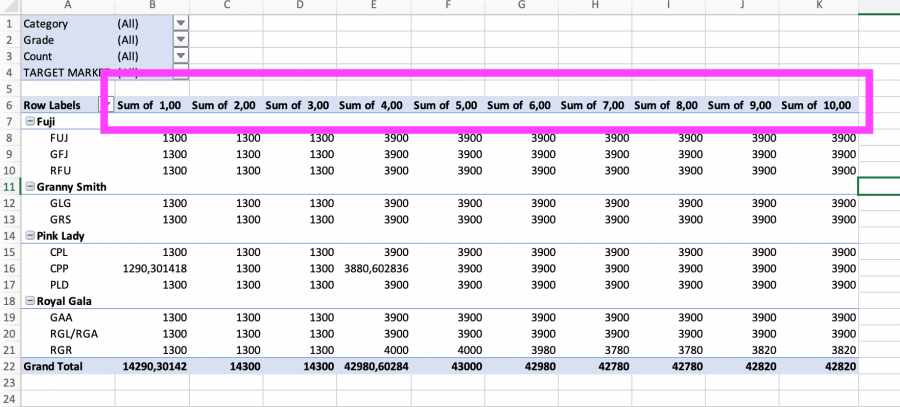Collapse the Pink Lady group
This screenshot has width=900, height=407.
[x=30, y=235]
